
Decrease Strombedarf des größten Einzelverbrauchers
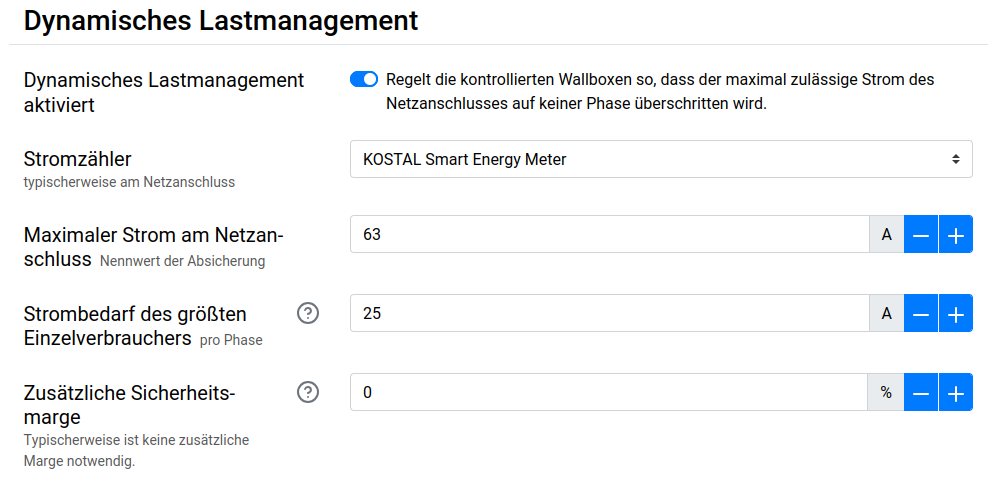click(921, 314)
